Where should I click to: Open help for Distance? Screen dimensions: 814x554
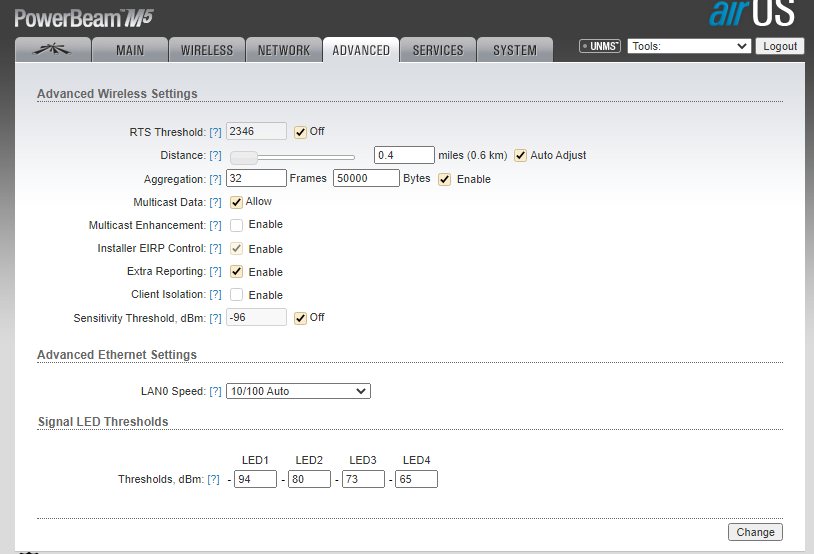[215, 155]
